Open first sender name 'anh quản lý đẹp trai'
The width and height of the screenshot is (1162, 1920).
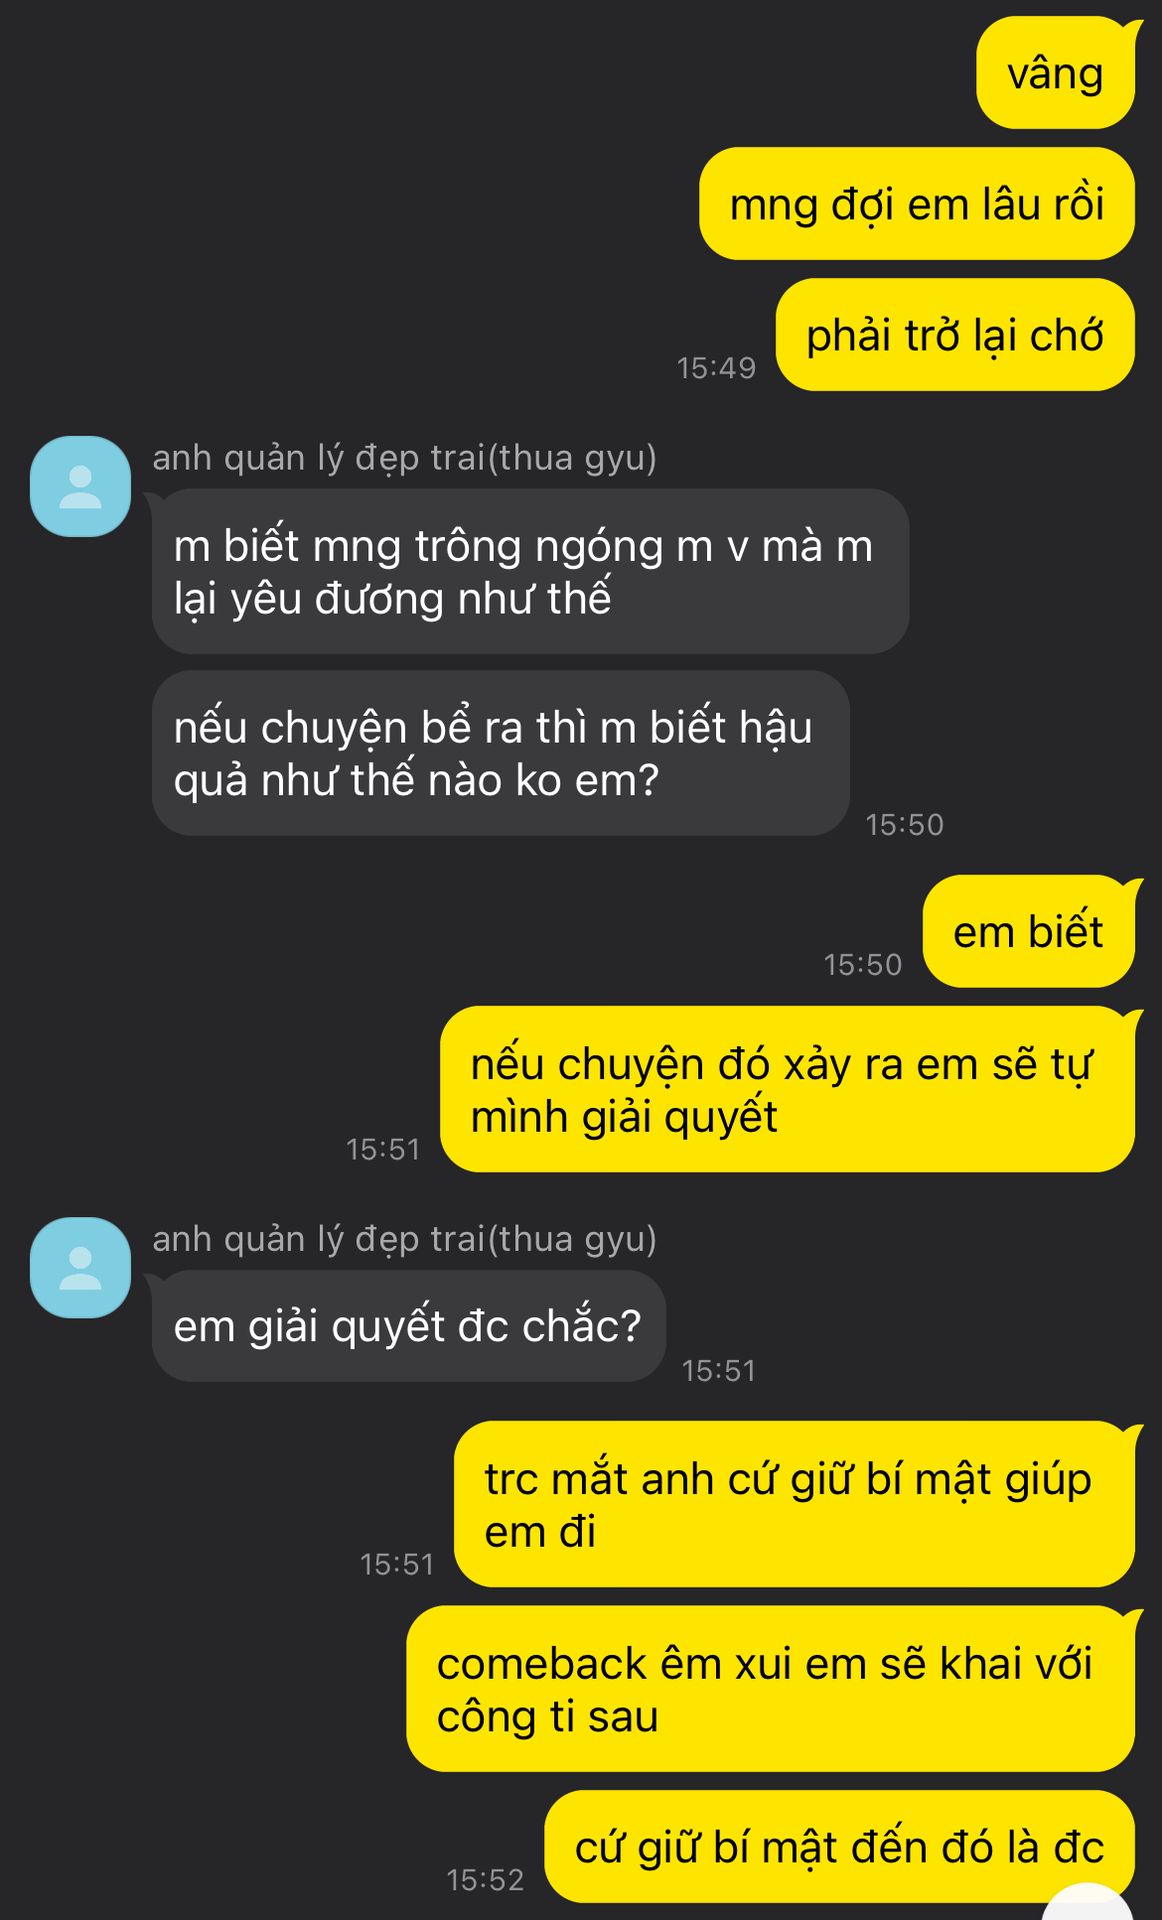[x=404, y=458]
